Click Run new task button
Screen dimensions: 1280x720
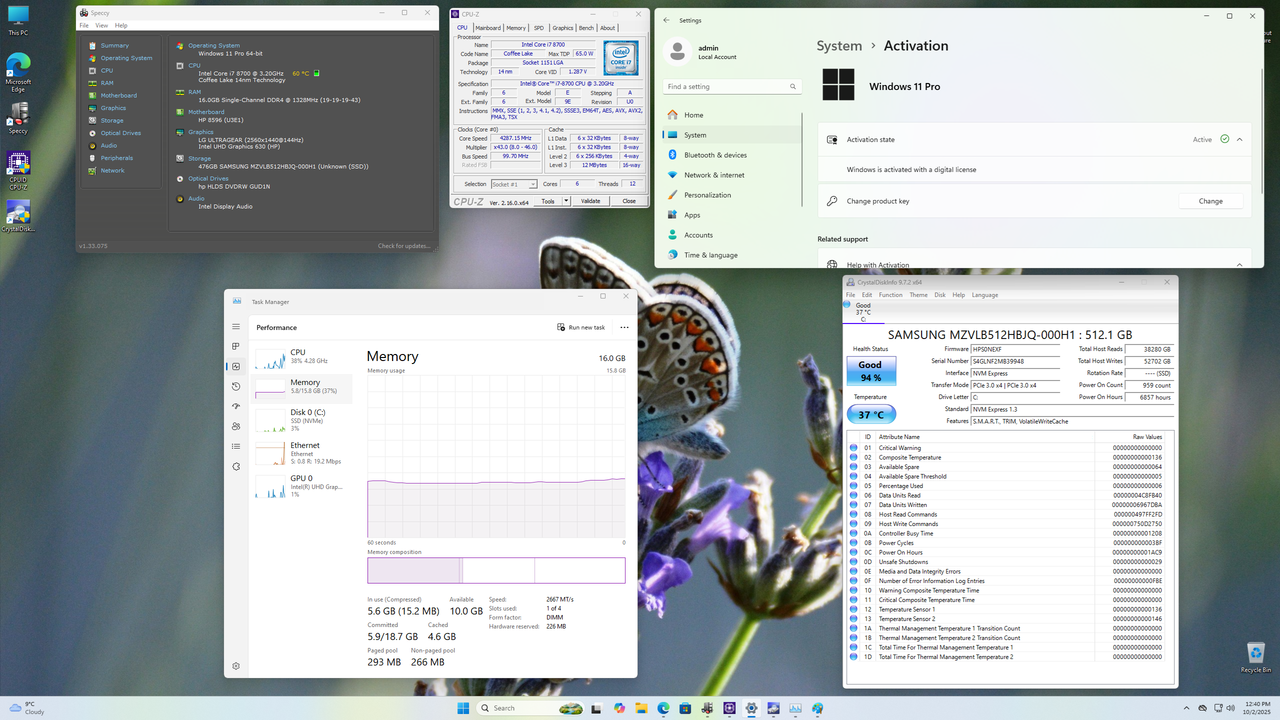(x=581, y=327)
